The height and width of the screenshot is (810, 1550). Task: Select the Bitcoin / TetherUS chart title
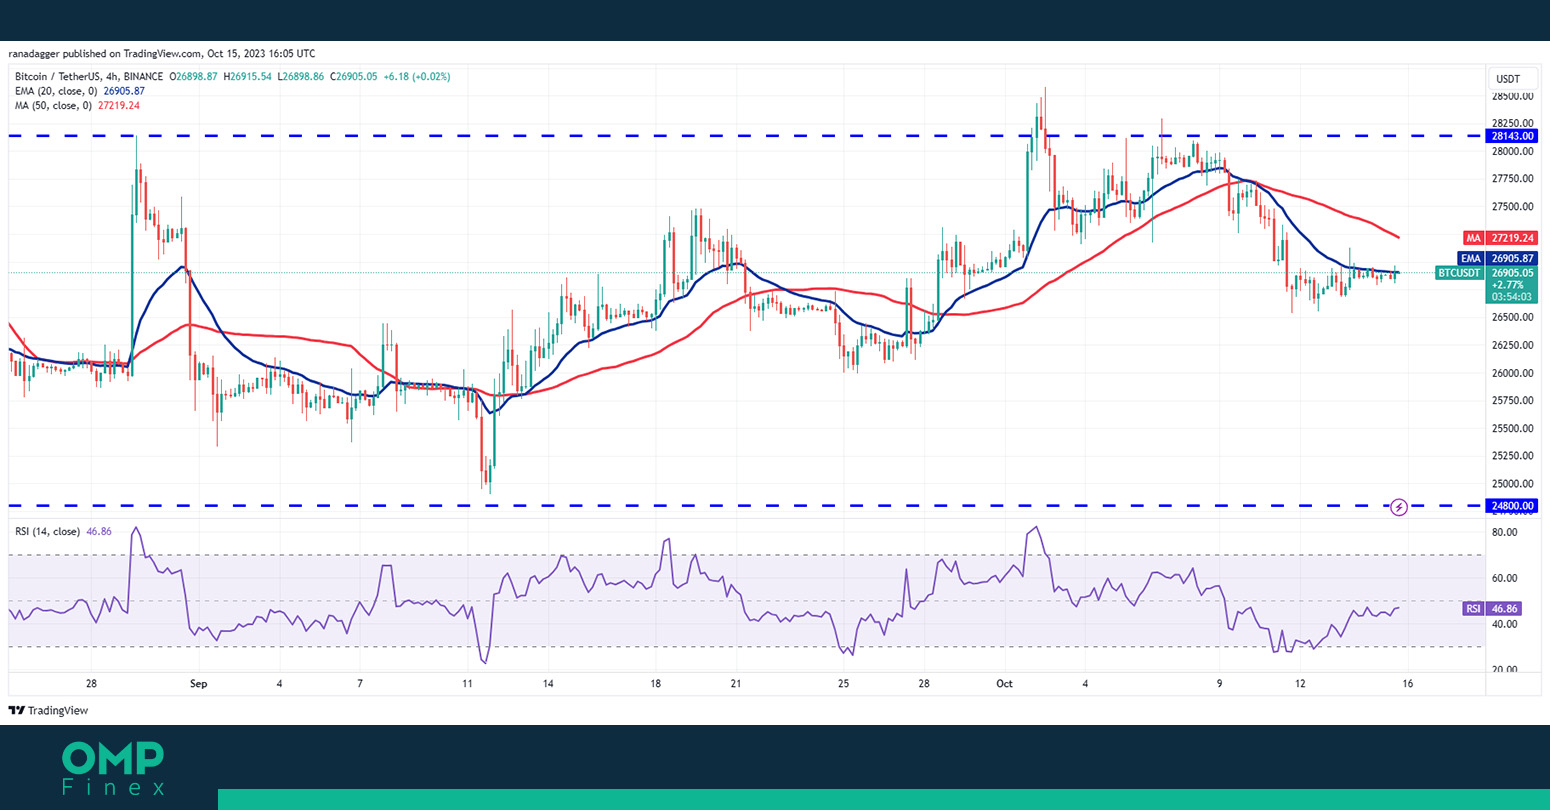click(89, 77)
